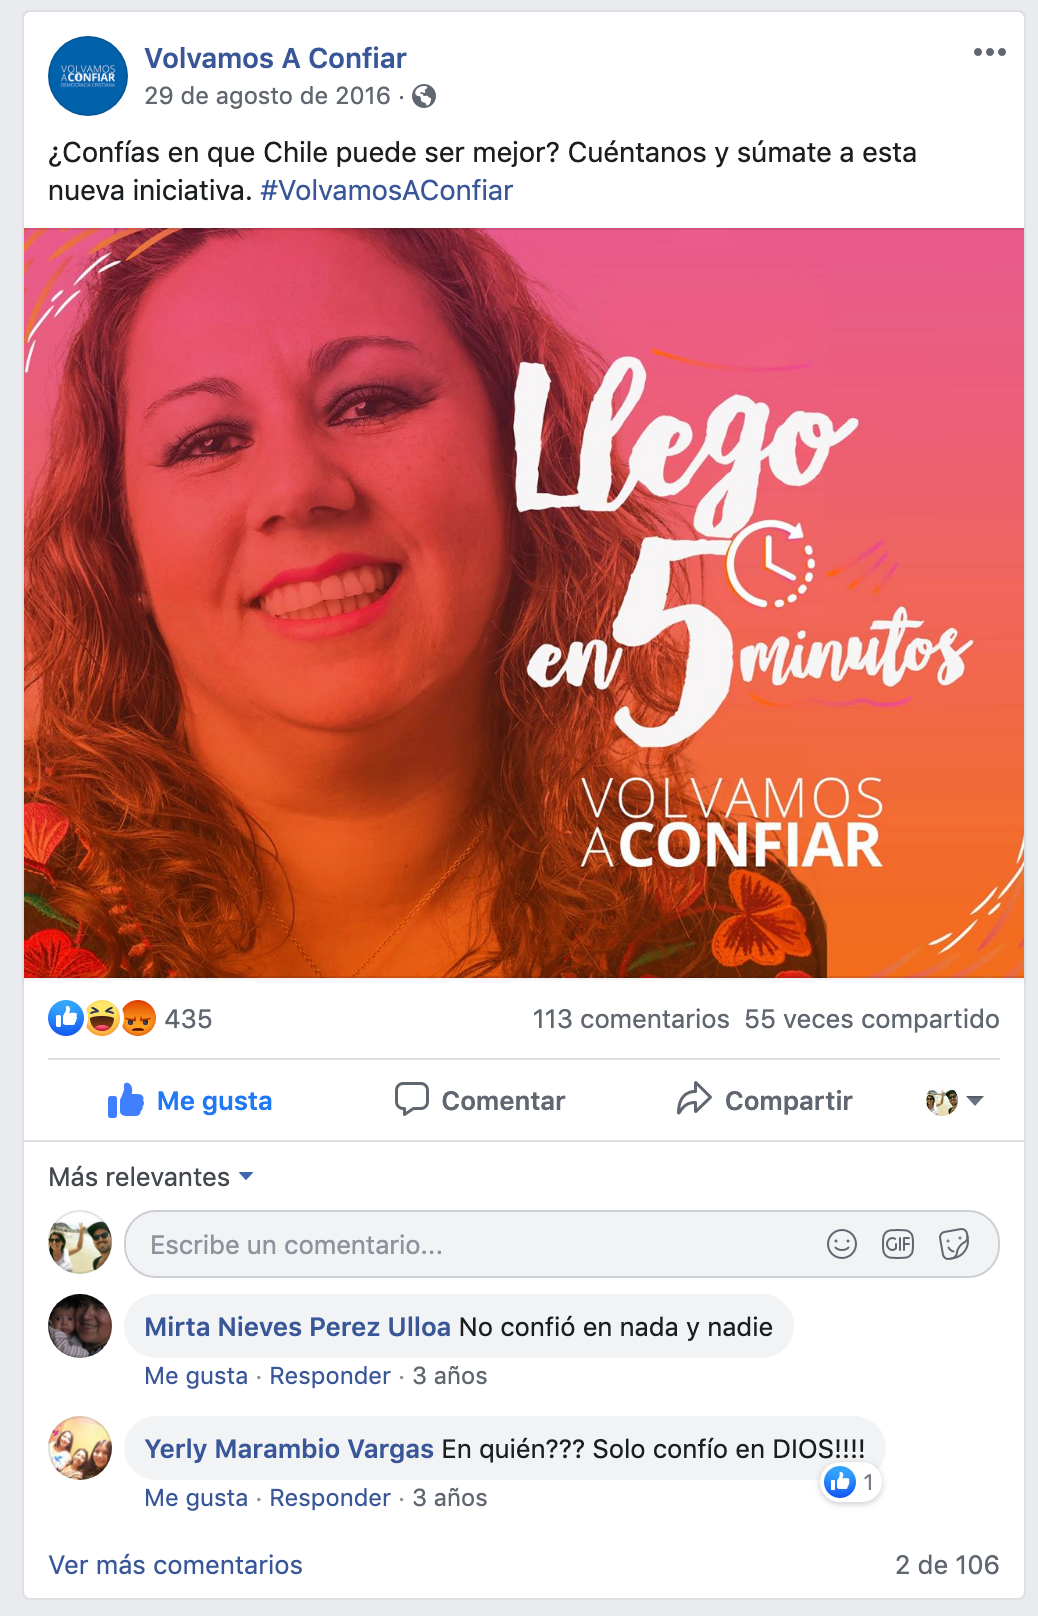Image resolution: width=1038 pixels, height=1616 pixels.
Task: Open the GIF picker in comment box
Action: pos(898,1244)
